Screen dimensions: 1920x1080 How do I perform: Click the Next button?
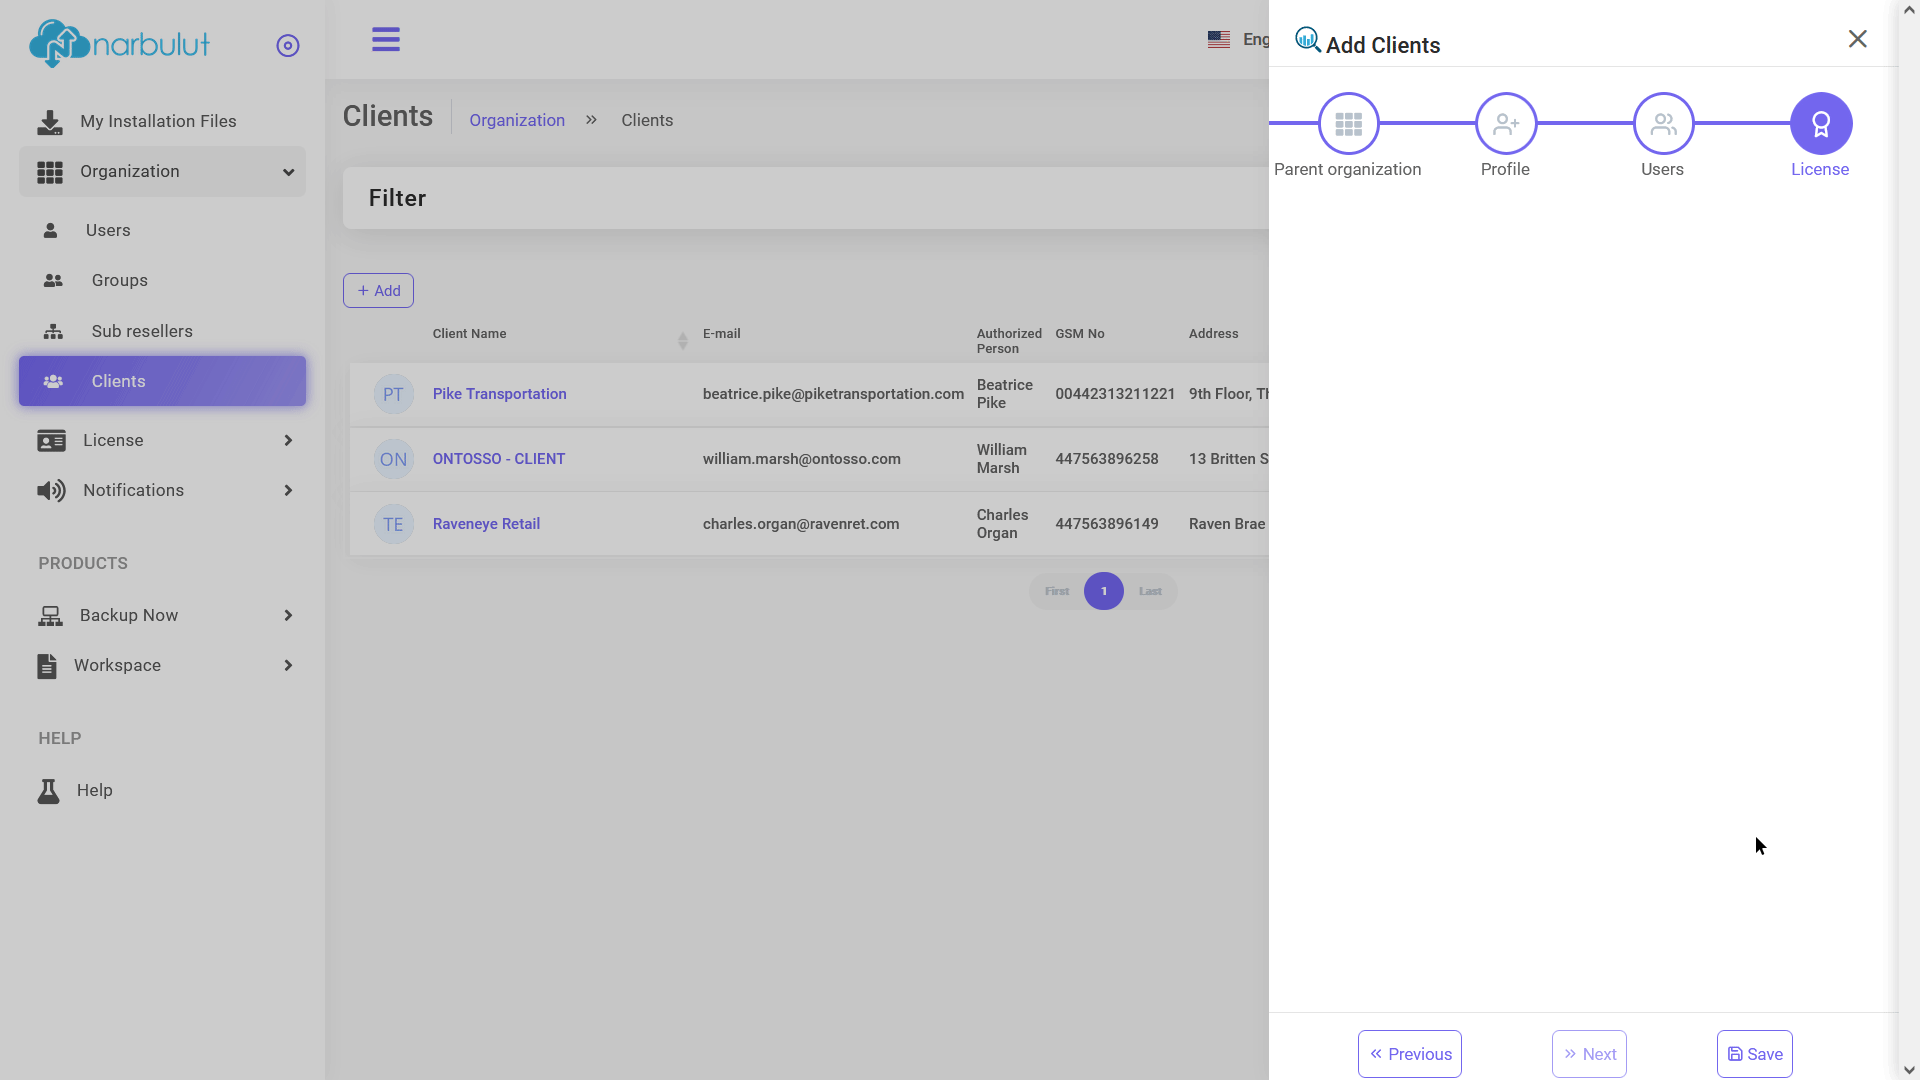[1589, 1054]
